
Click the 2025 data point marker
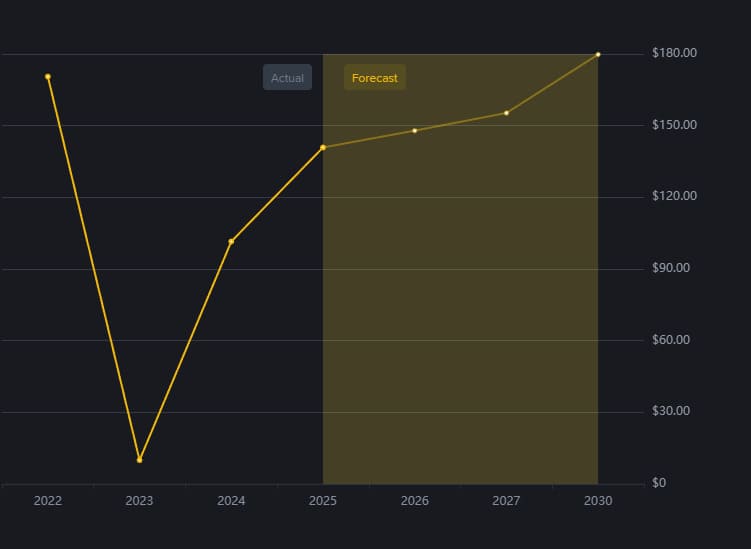(x=323, y=147)
